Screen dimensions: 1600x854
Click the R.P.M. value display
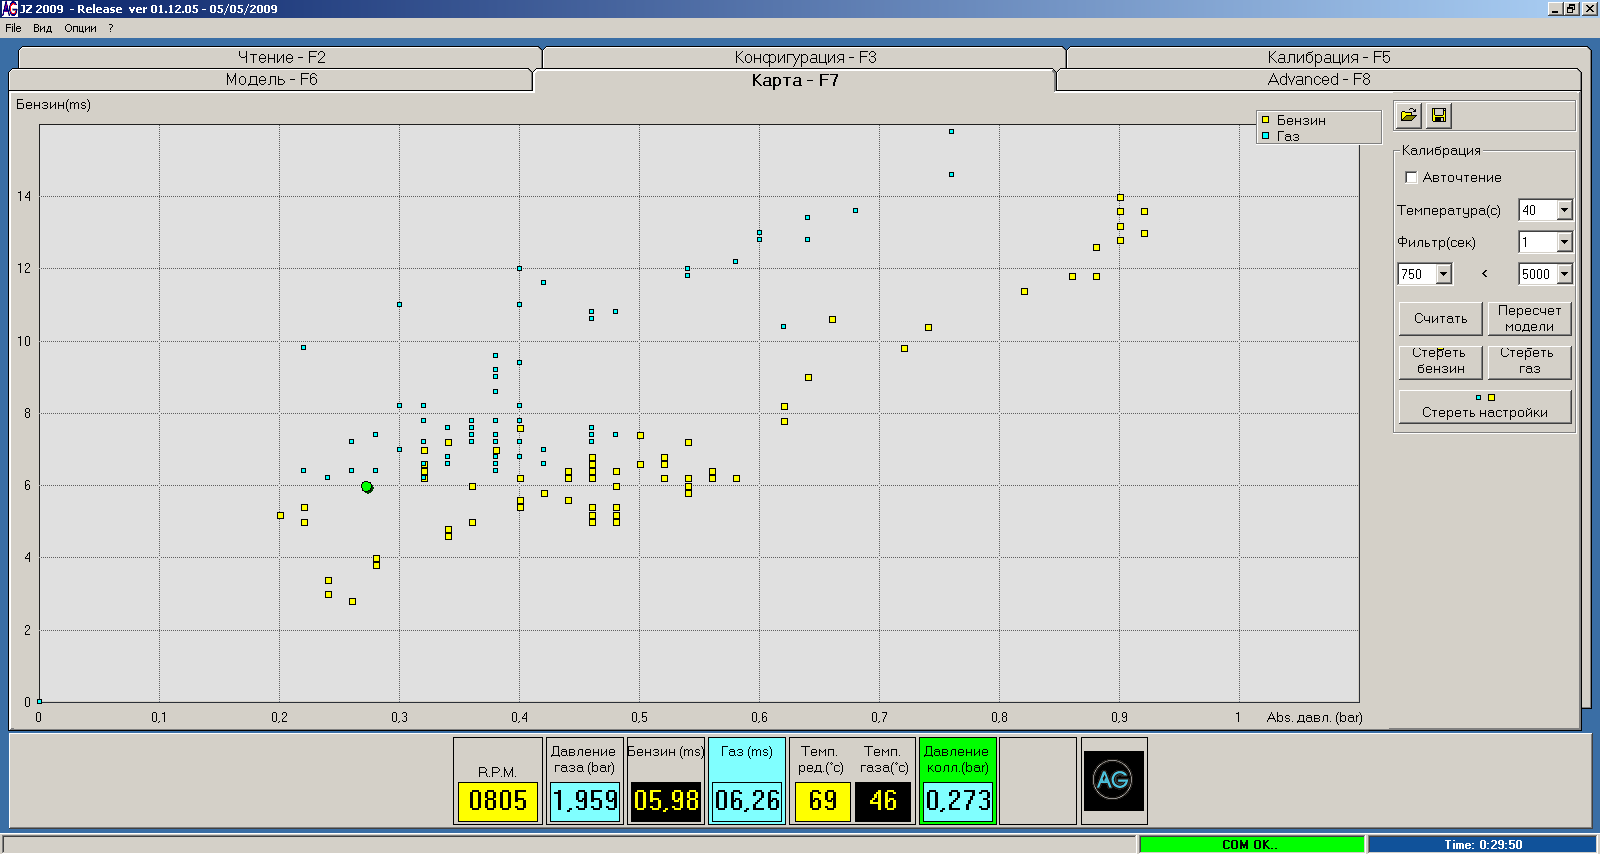[497, 800]
